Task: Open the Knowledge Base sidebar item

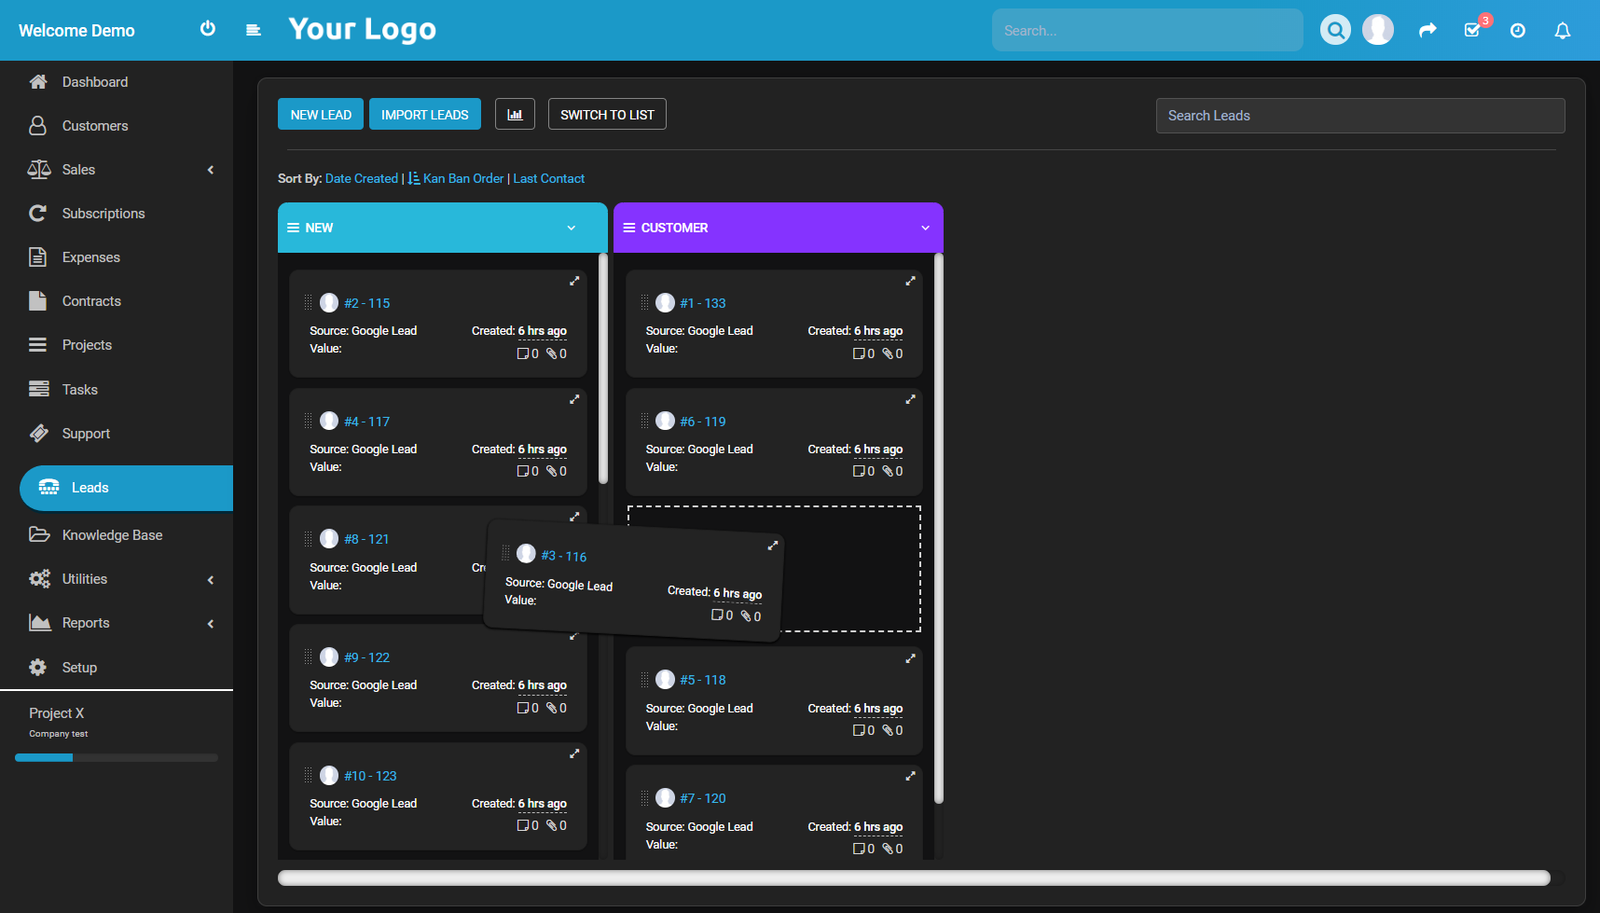Action: pos(112,534)
